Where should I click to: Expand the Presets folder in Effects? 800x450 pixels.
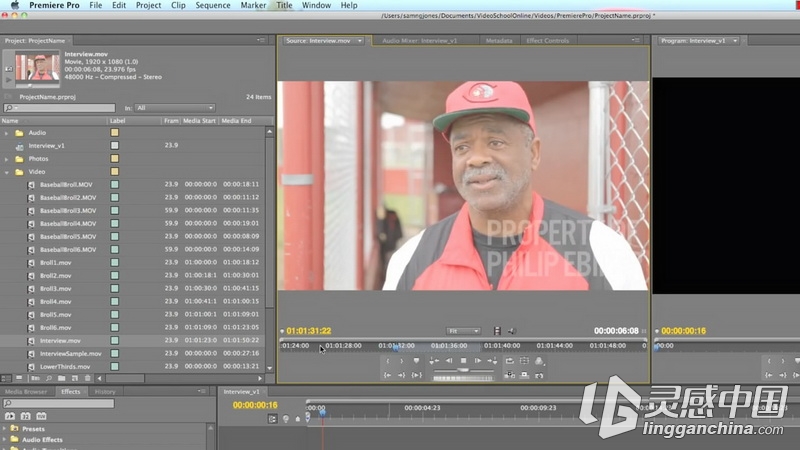5,429
